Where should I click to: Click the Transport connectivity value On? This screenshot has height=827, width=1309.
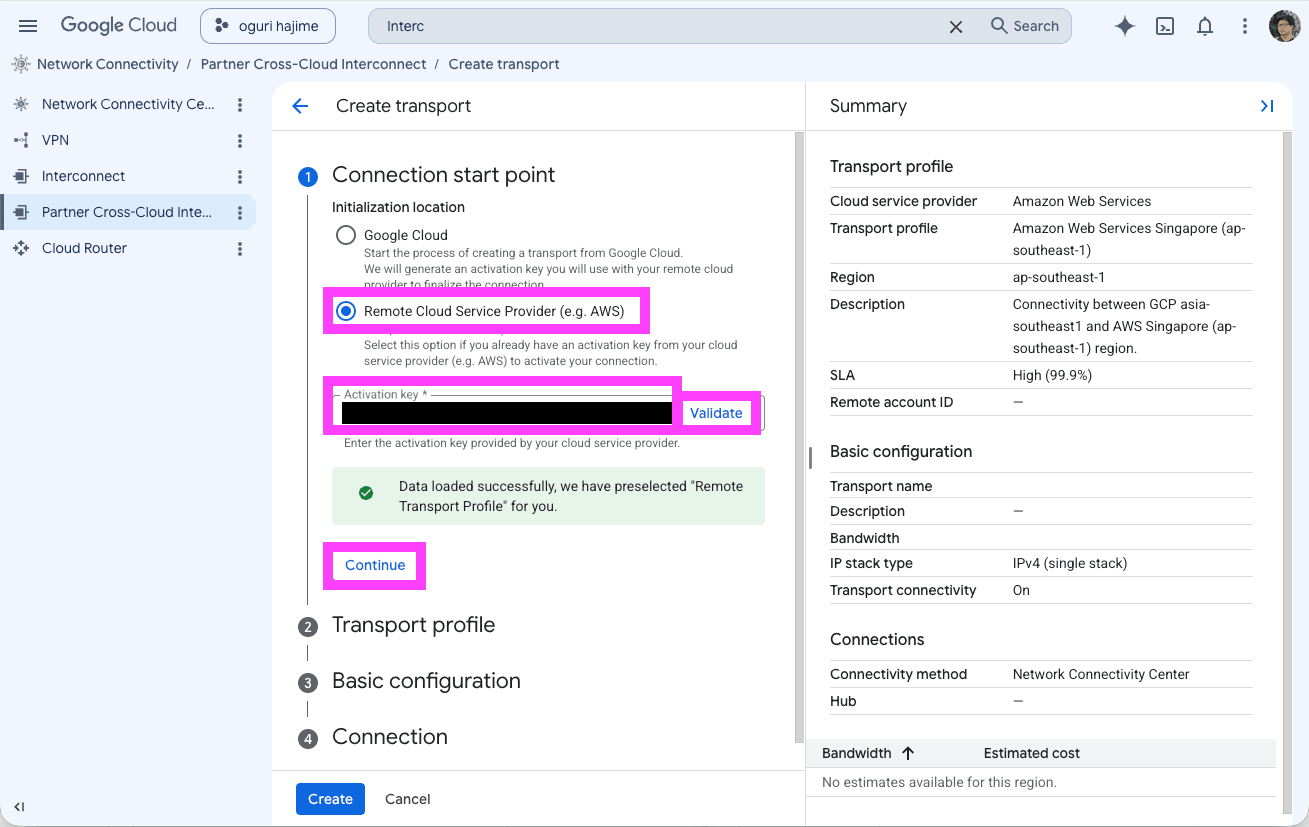point(1021,590)
